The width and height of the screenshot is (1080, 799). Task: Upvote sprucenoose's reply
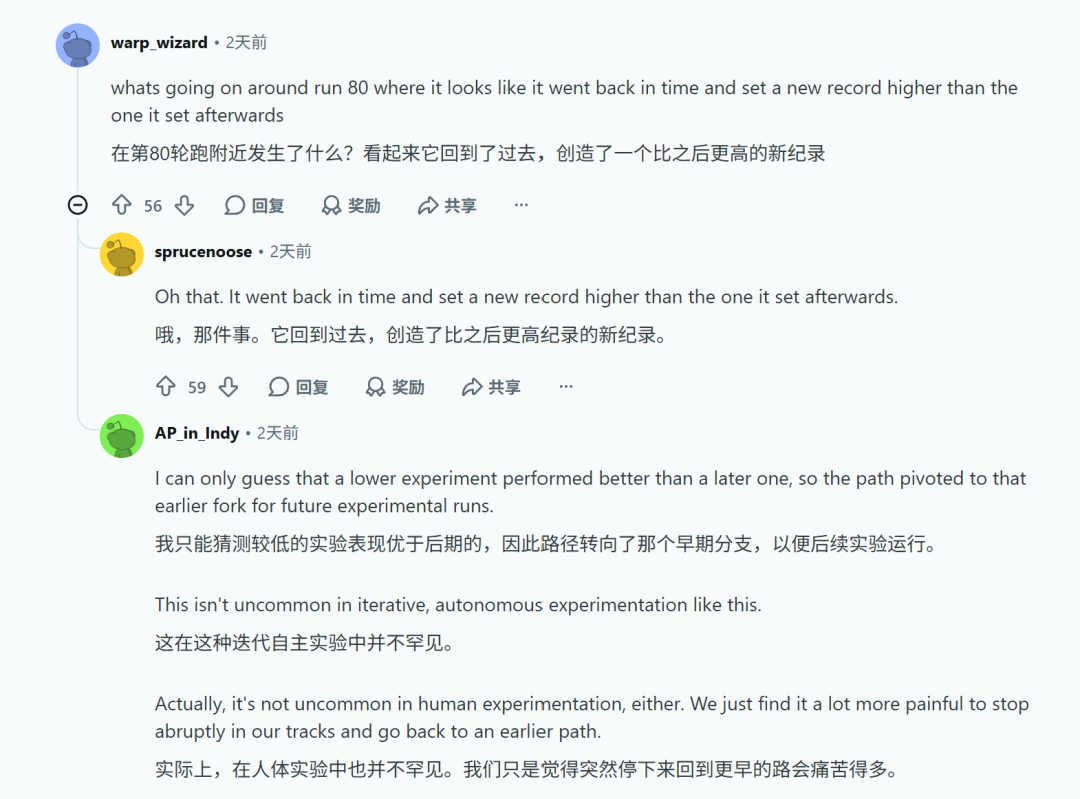pos(166,386)
